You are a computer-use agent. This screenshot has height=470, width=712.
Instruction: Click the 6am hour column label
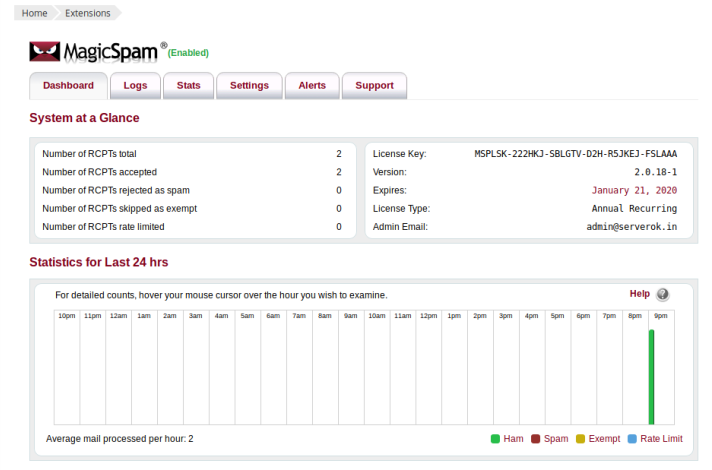tap(273, 316)
